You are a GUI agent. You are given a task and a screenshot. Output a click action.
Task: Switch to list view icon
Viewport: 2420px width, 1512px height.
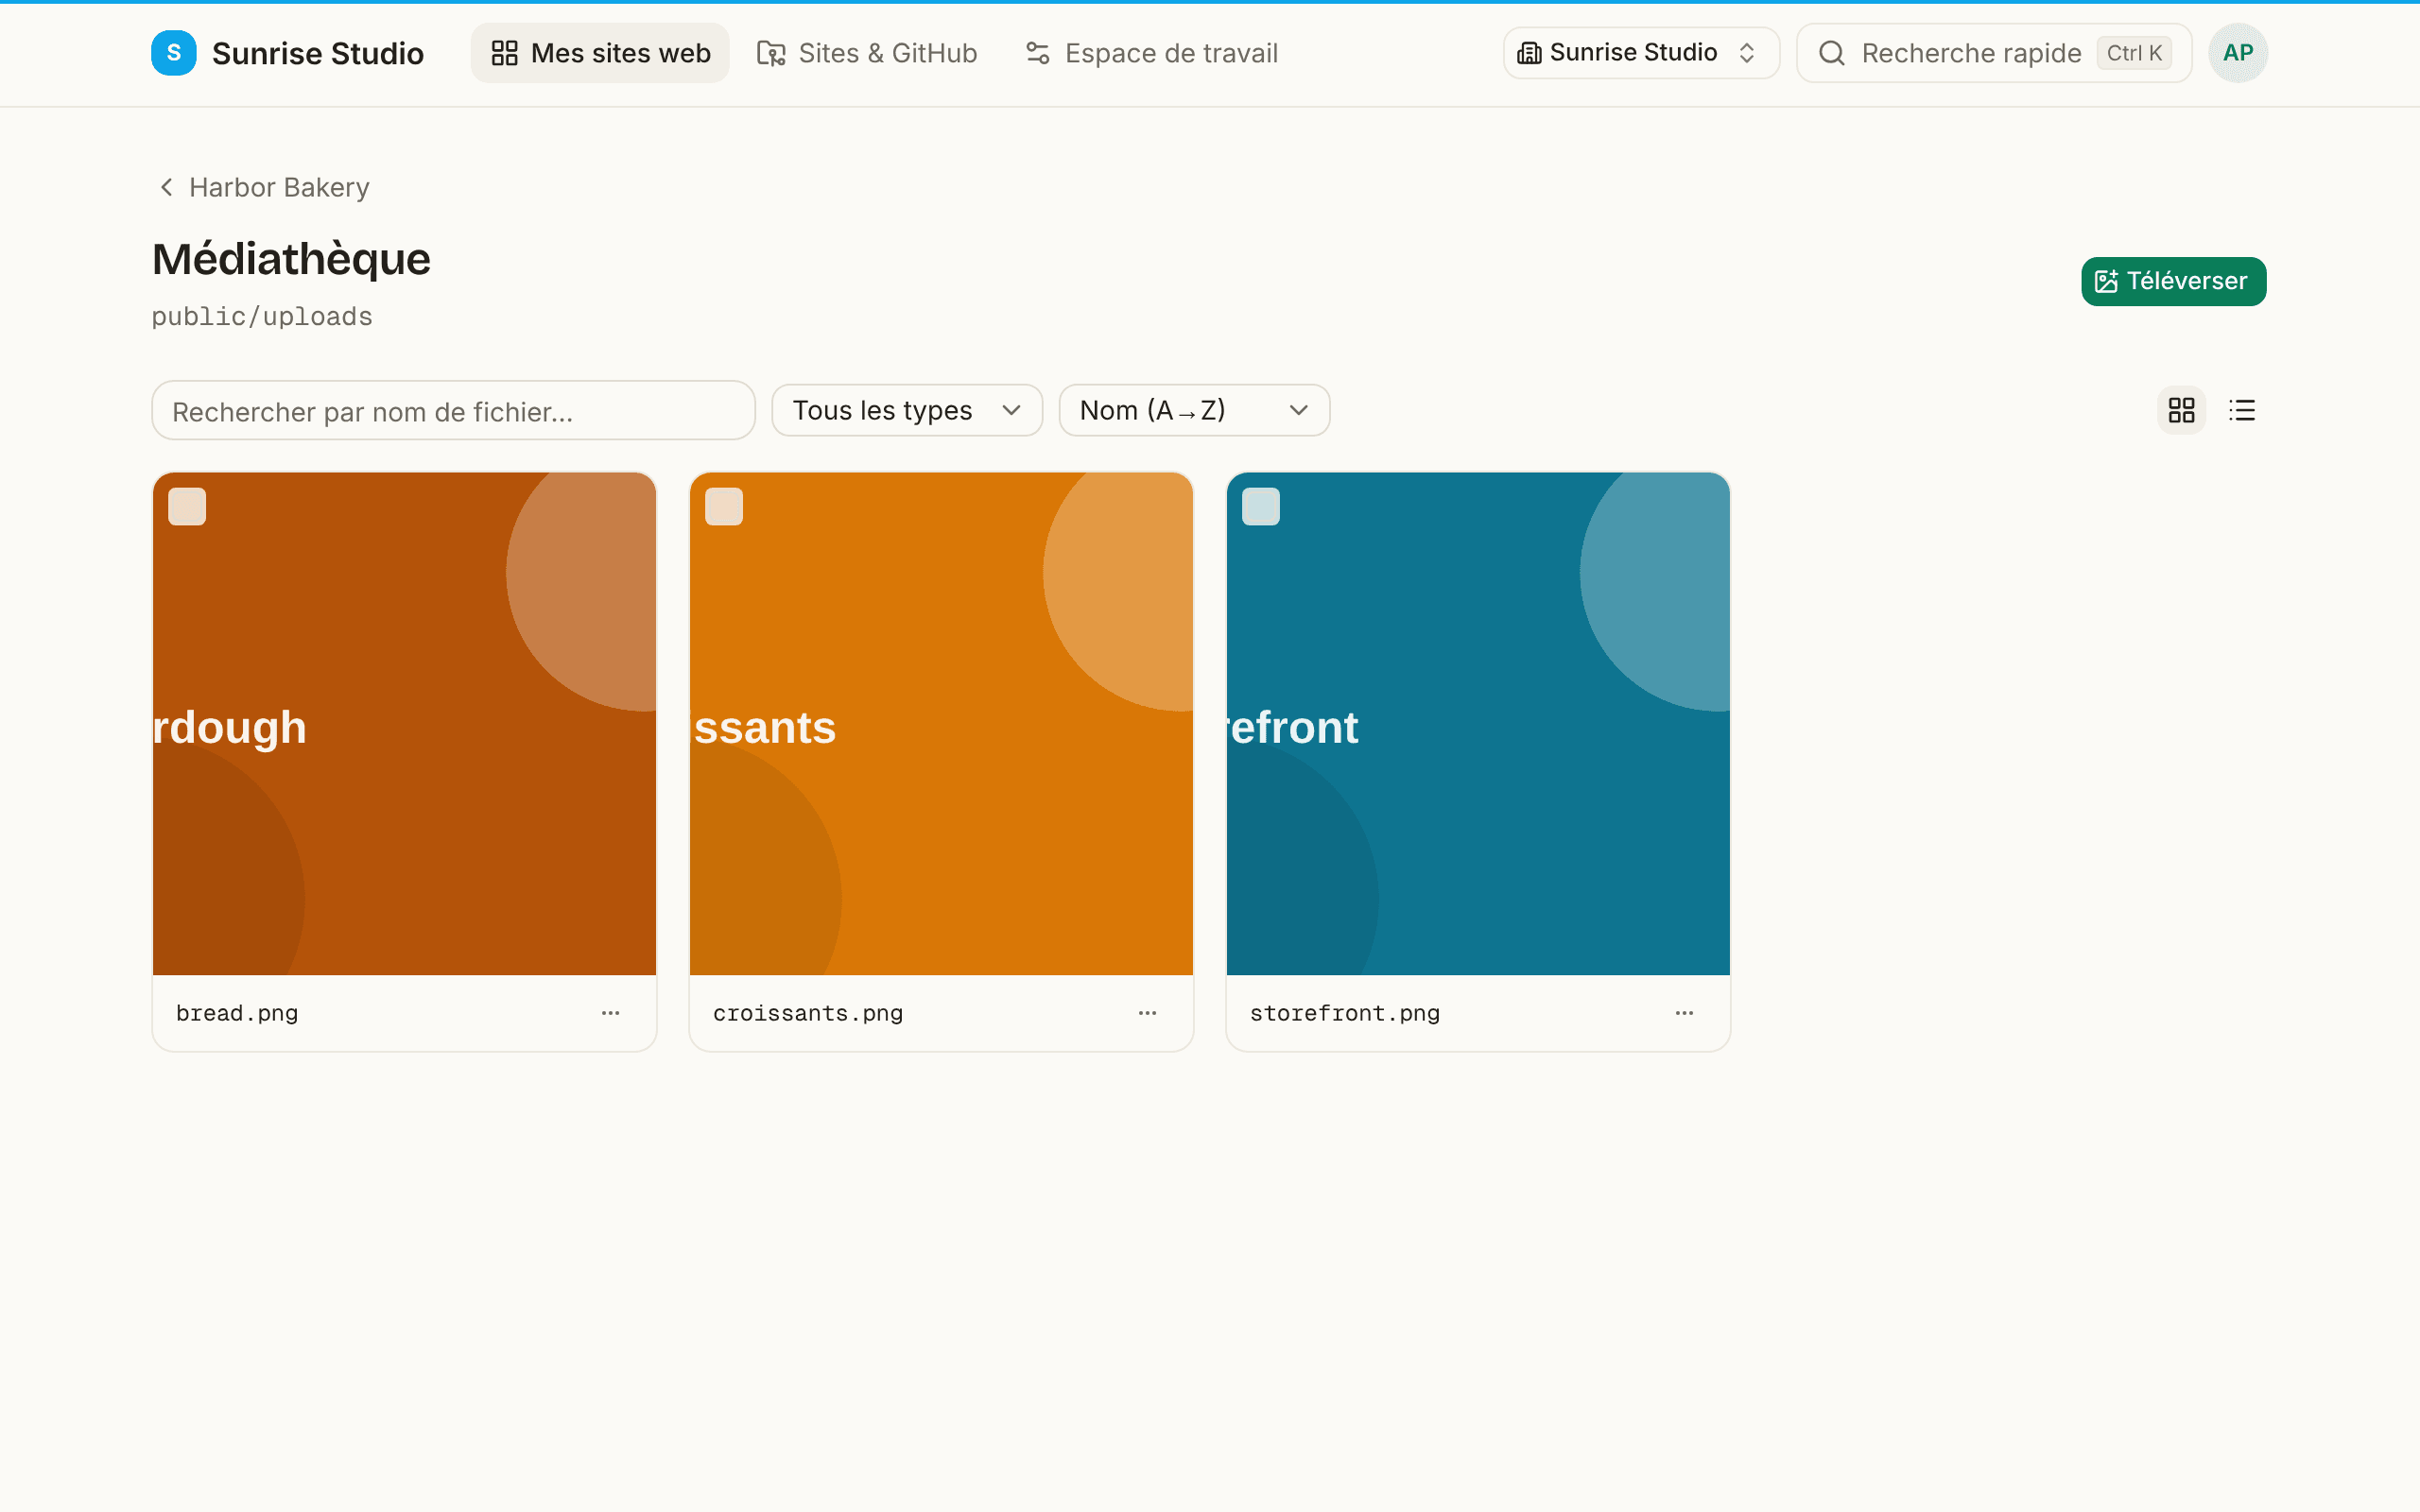click(x=2242, y=410)
